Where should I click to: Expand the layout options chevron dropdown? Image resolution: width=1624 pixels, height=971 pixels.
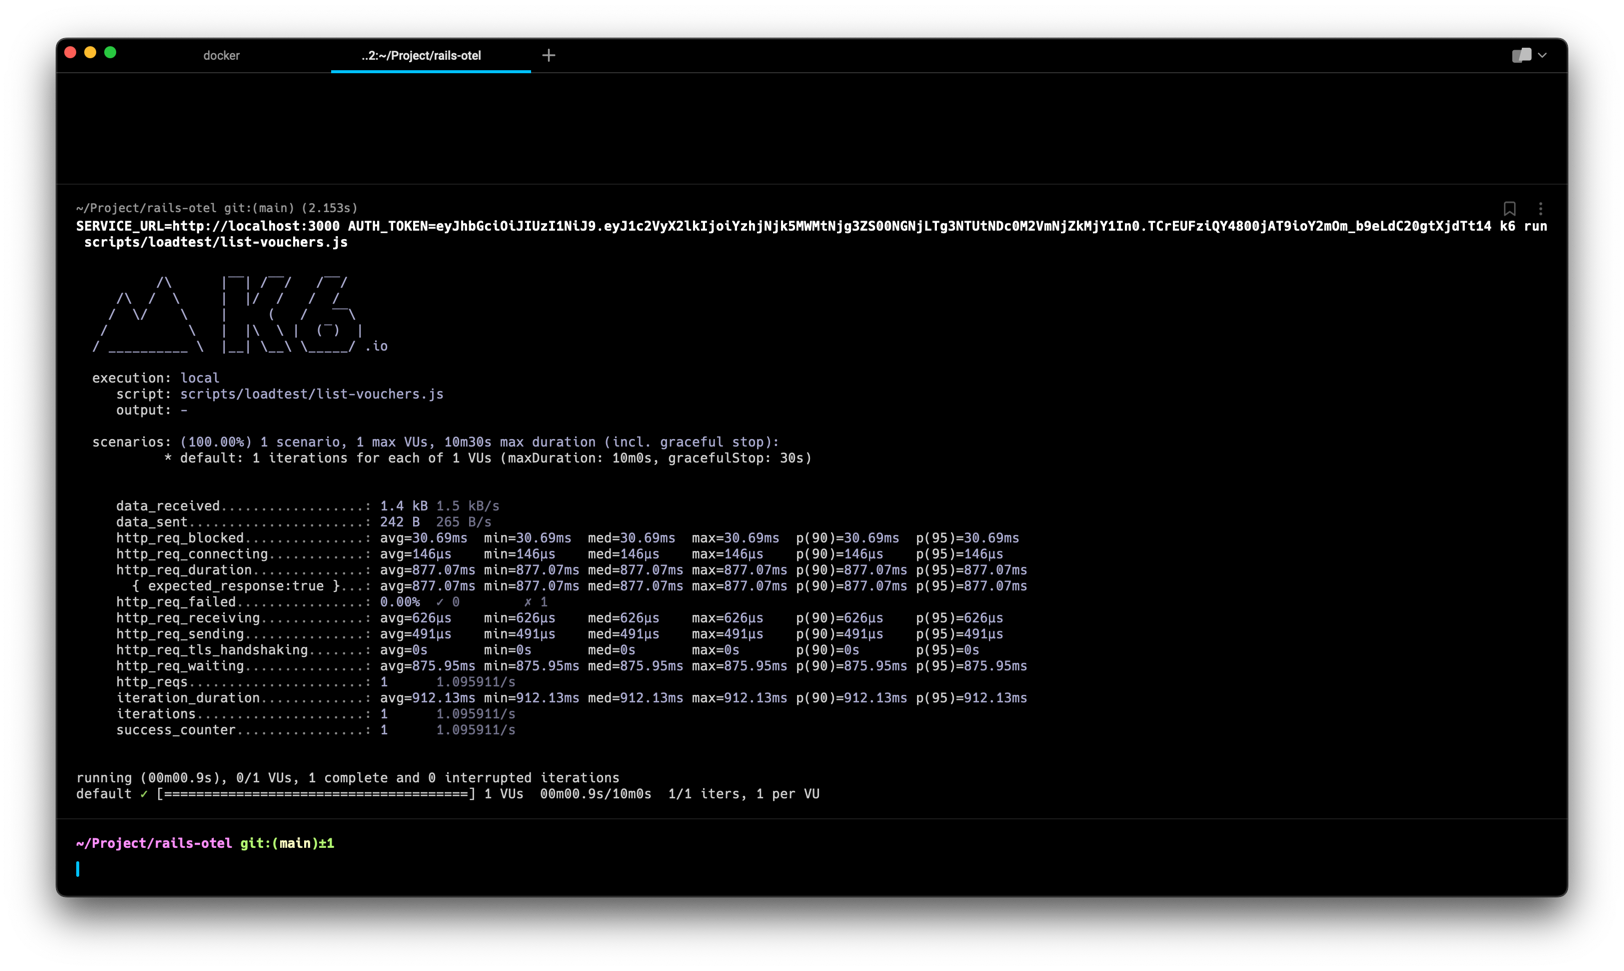(x=1542, y=56)
